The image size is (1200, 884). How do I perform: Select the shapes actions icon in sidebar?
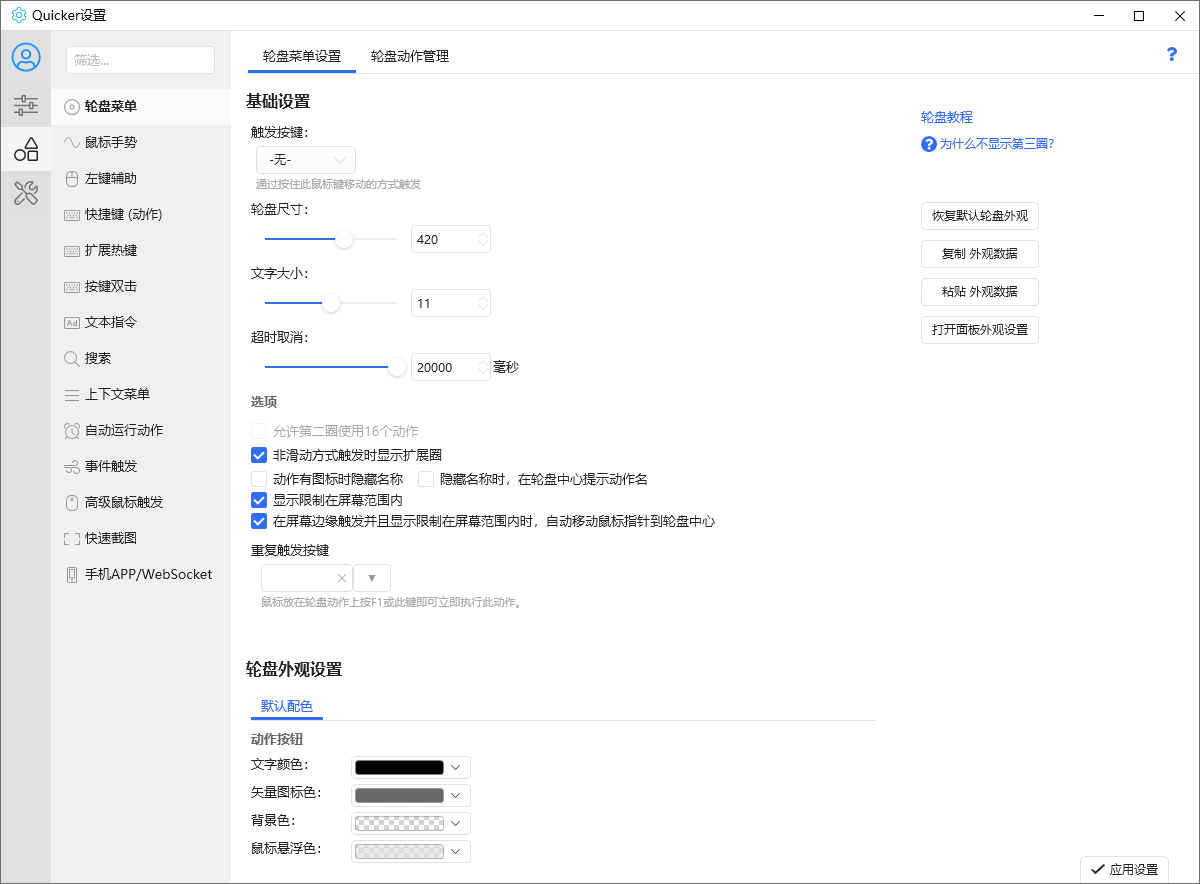click(x=26, y=150)
